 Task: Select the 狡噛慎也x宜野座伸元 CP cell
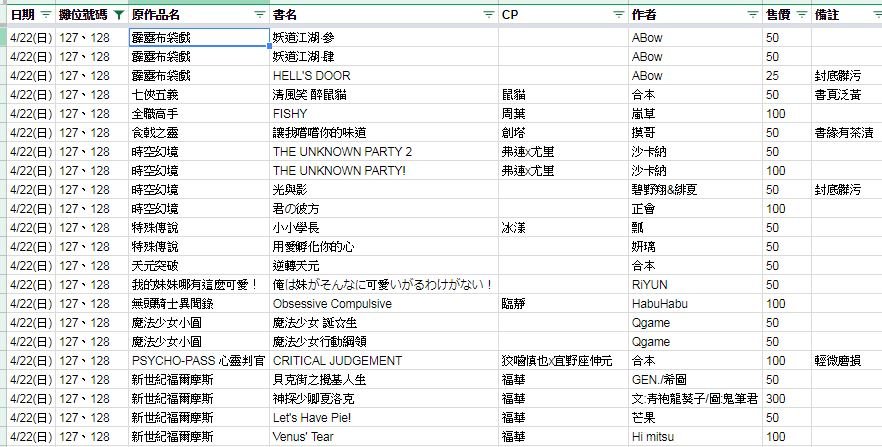[563, 360]
